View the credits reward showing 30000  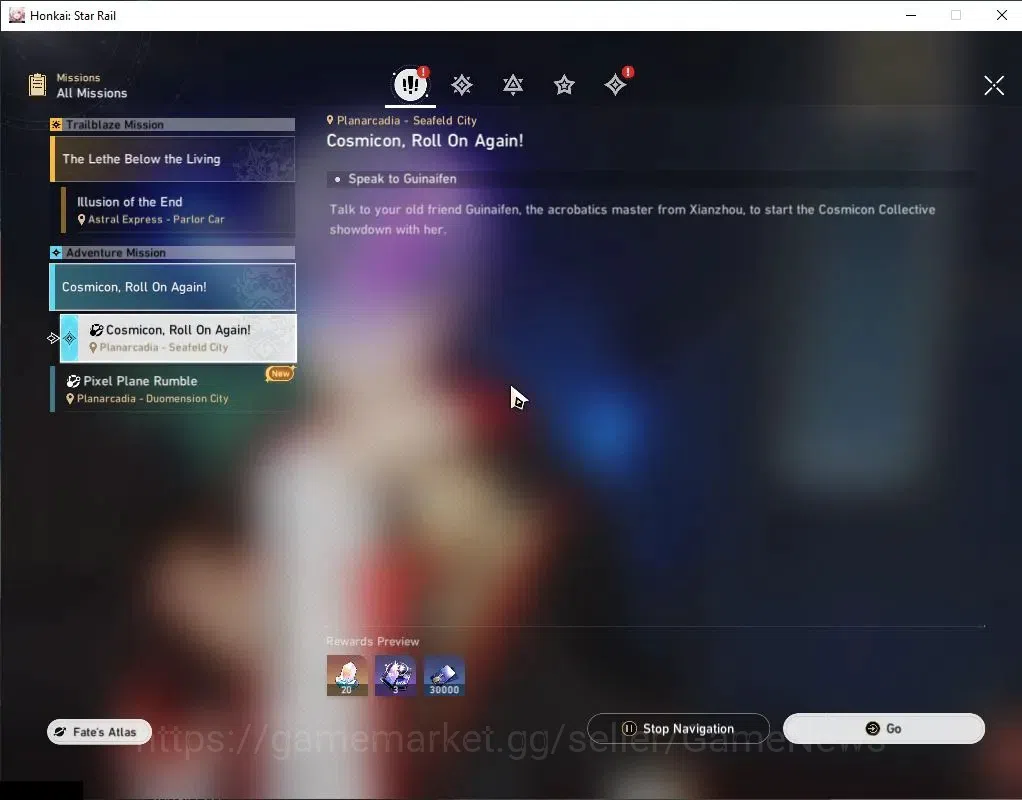pos(444,675)
